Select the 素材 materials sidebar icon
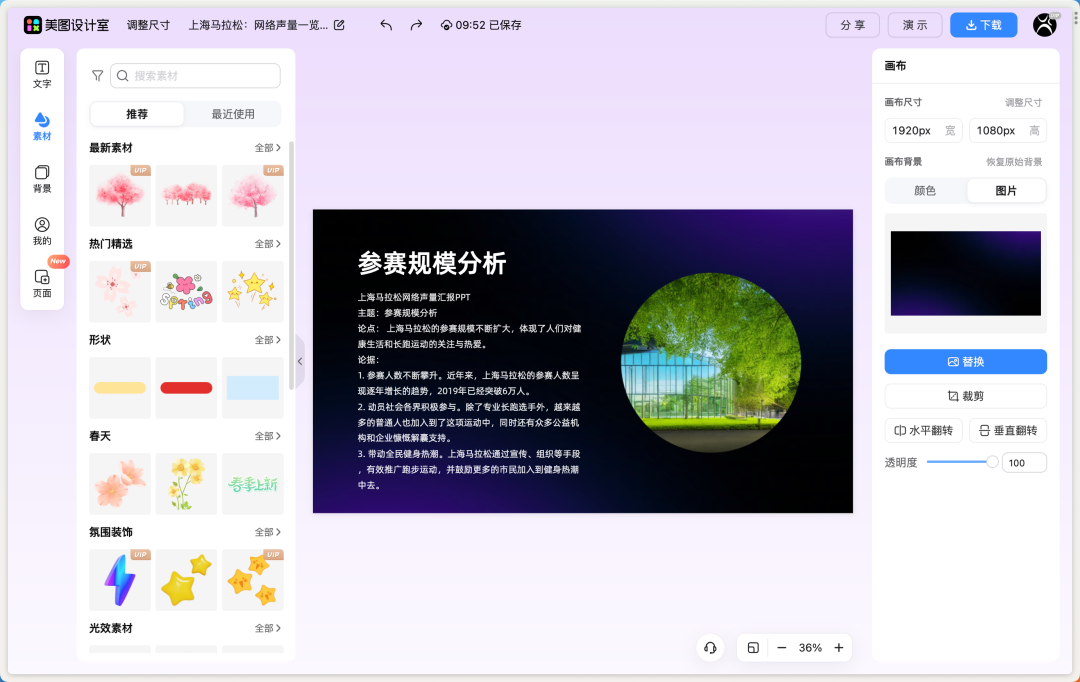The image size is (1080, 682). [42, 127]
